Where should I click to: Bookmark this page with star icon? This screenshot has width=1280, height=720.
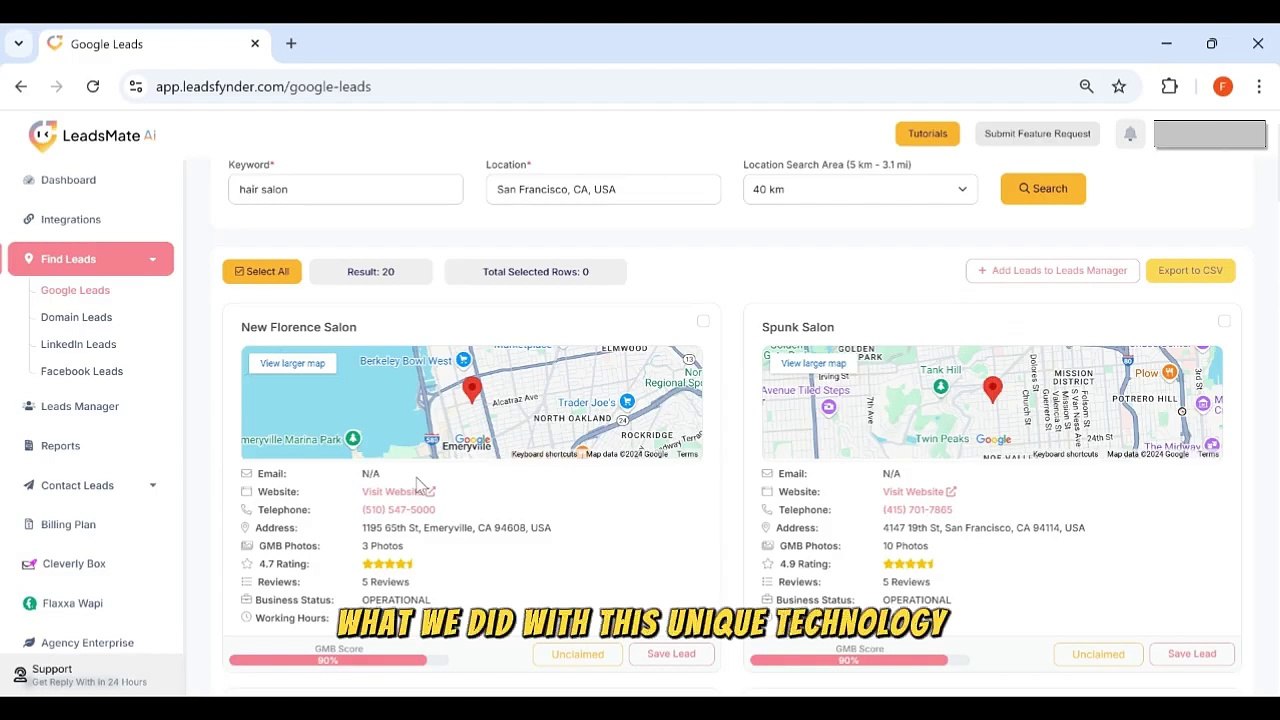pyautogui.click(x=1119, y=87)
